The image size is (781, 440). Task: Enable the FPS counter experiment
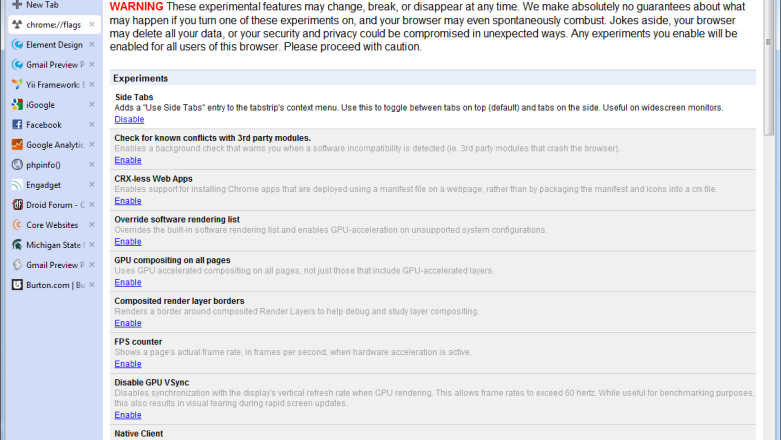(x=128, y=364)
